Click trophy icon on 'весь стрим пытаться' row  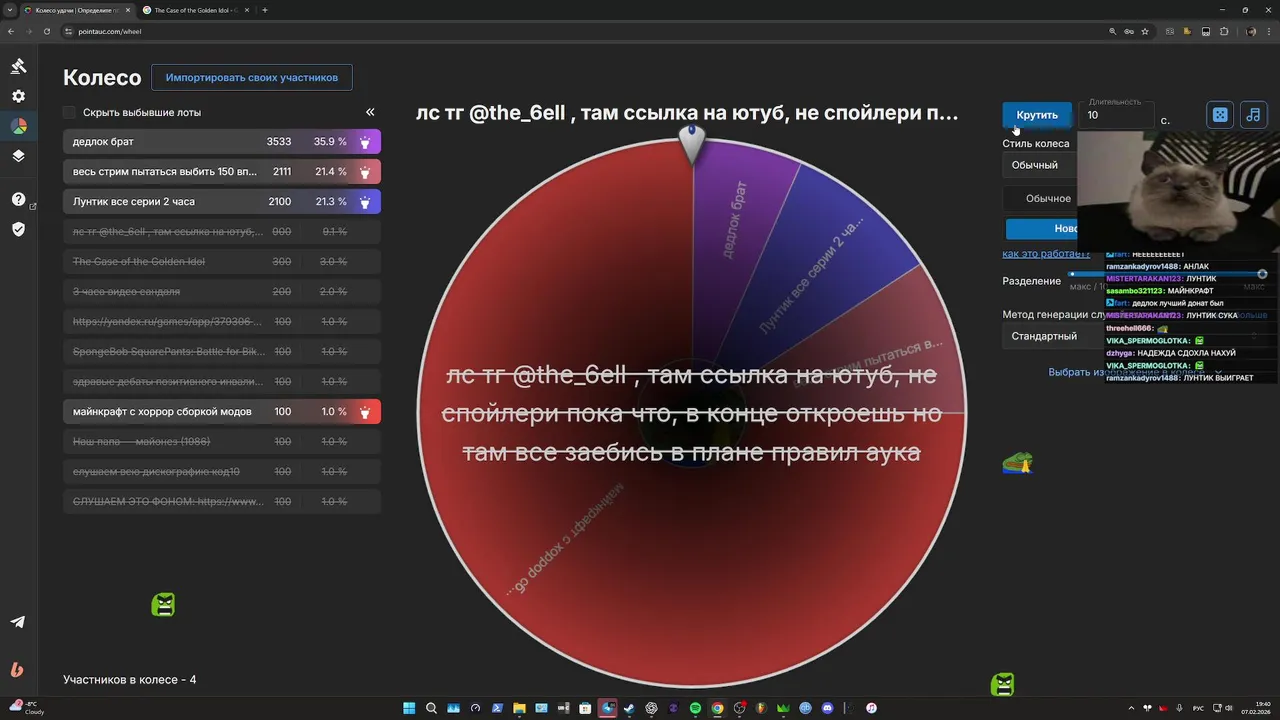(365, 172)
